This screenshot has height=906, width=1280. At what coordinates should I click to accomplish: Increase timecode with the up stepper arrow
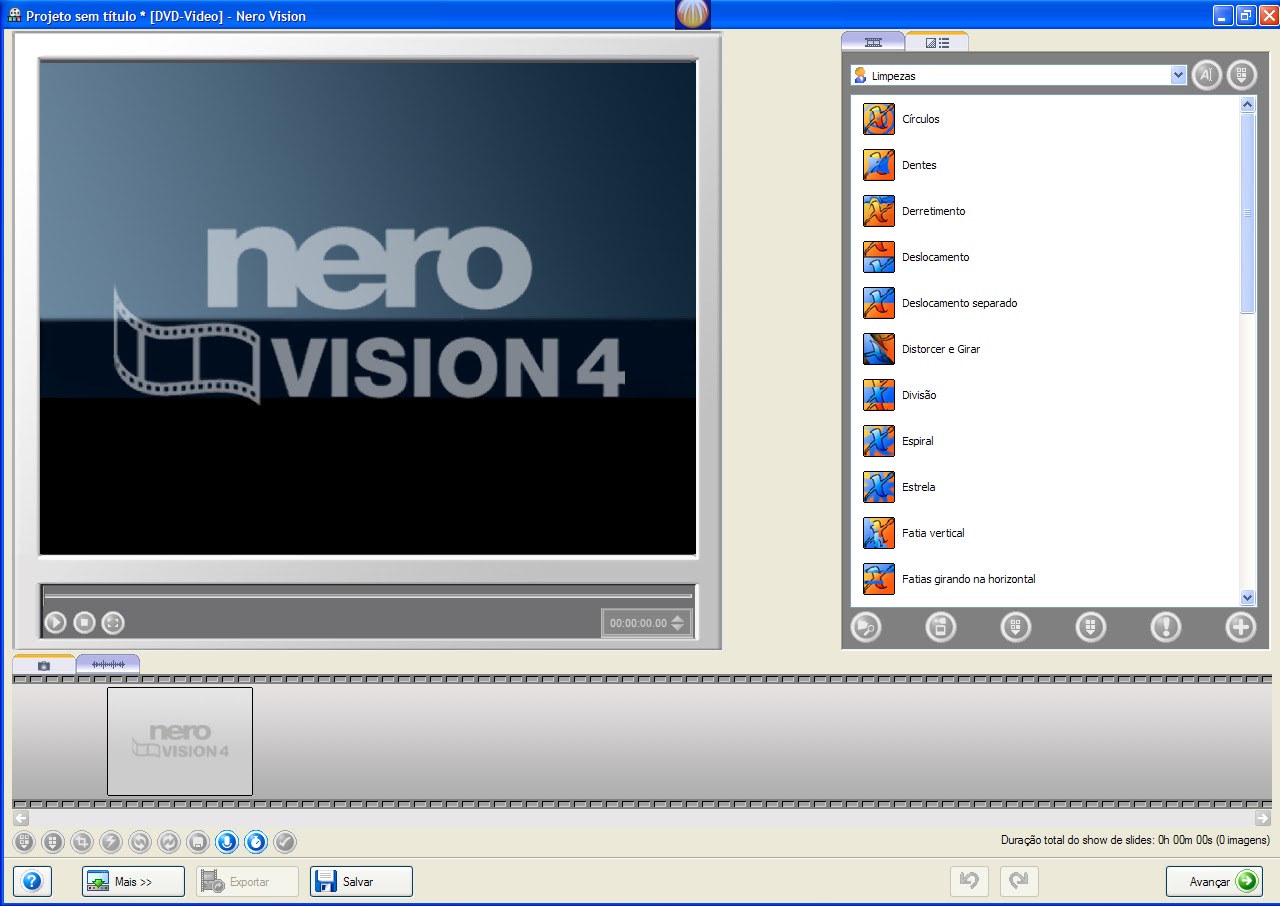678,618
